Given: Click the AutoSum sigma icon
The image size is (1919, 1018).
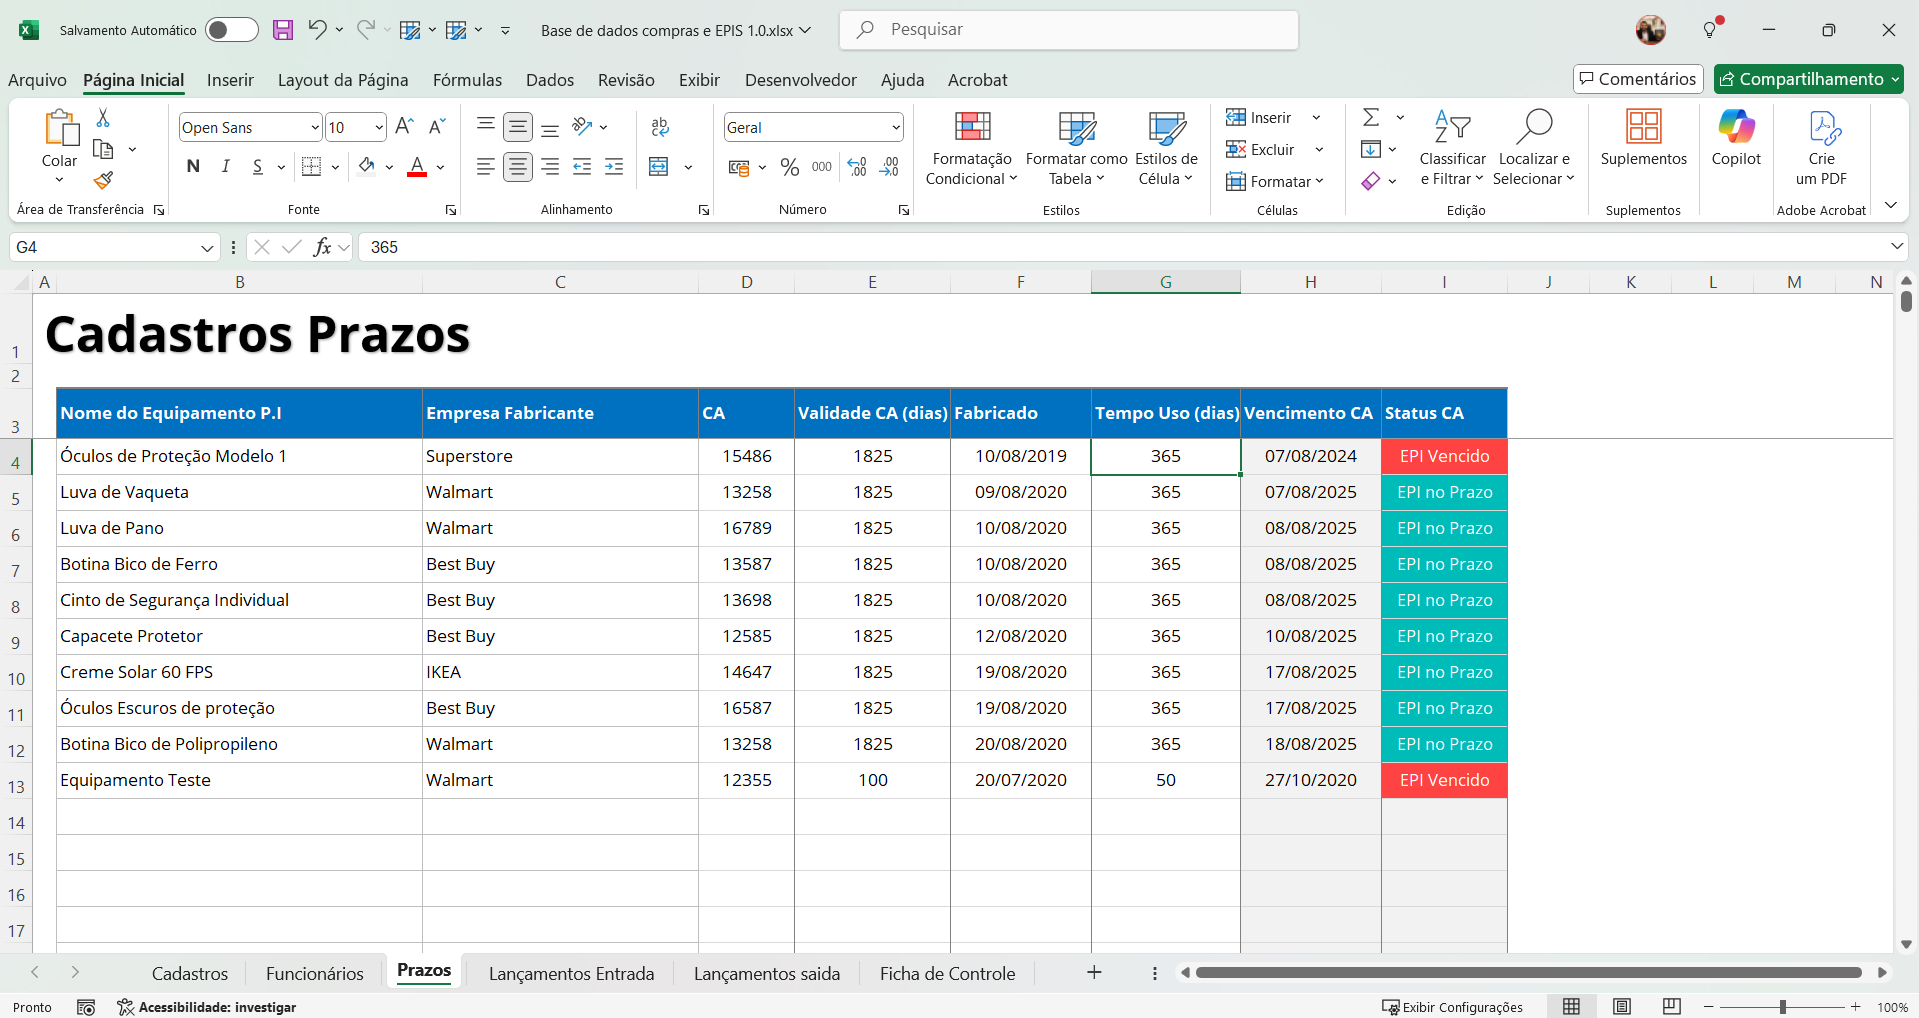Looking at the screenshot, I should (x=1372, y=118).
